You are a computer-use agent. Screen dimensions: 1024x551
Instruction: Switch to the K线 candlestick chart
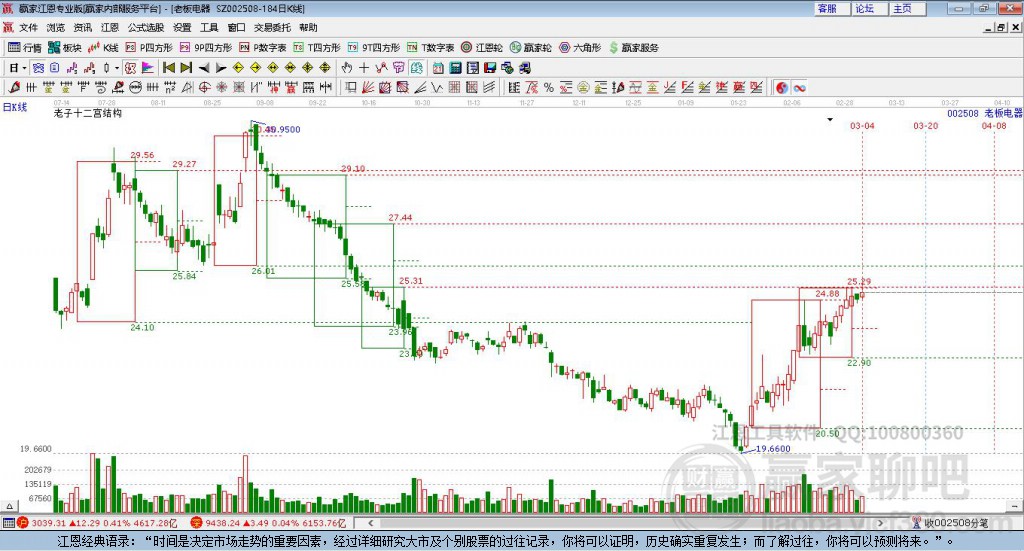(x=103, y=48)
